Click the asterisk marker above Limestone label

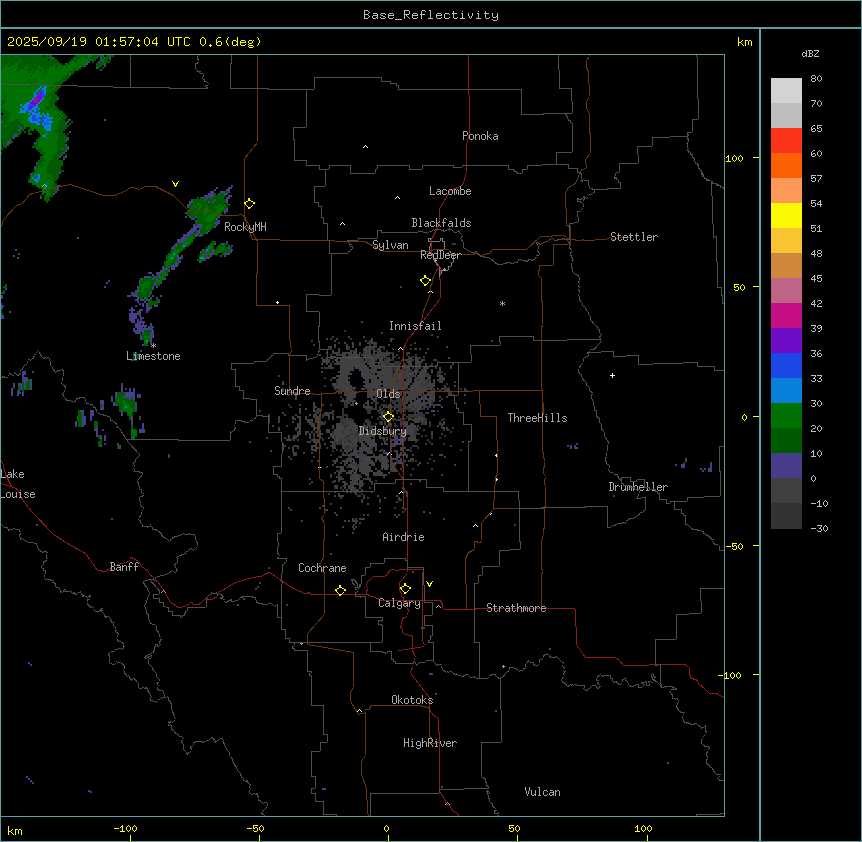tap(153, 345)
